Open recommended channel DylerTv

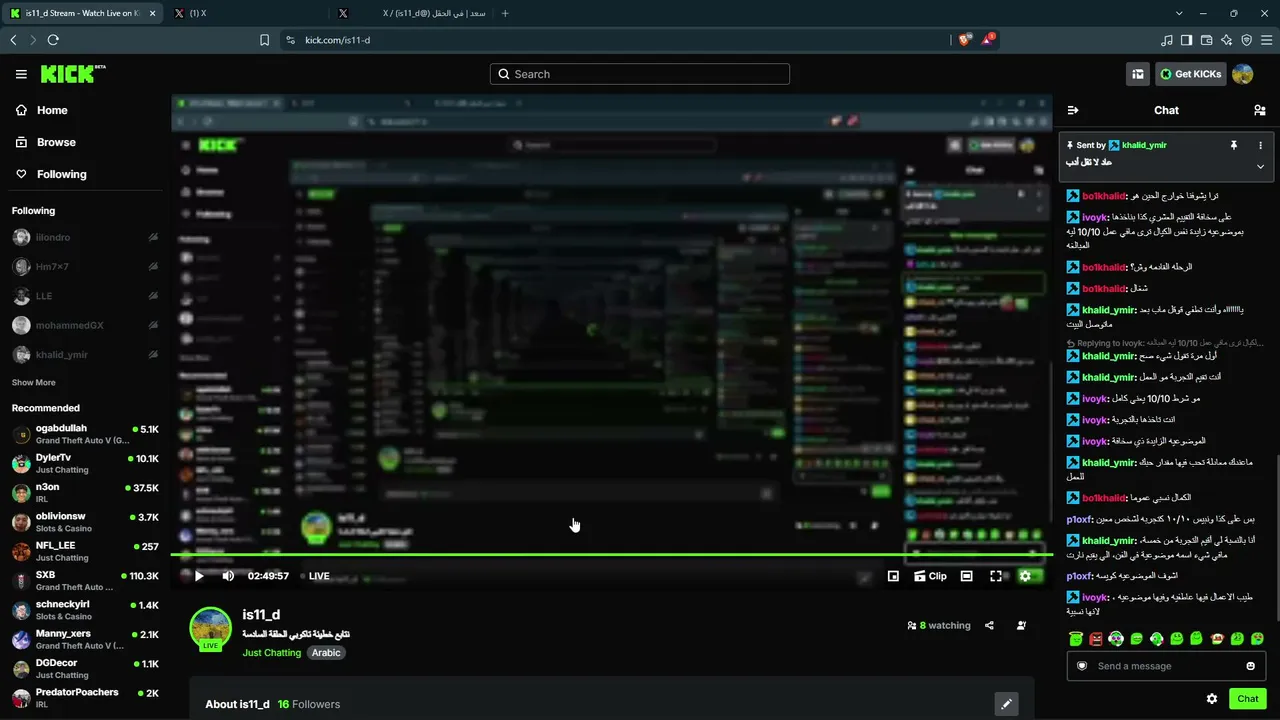coord(85,463)
